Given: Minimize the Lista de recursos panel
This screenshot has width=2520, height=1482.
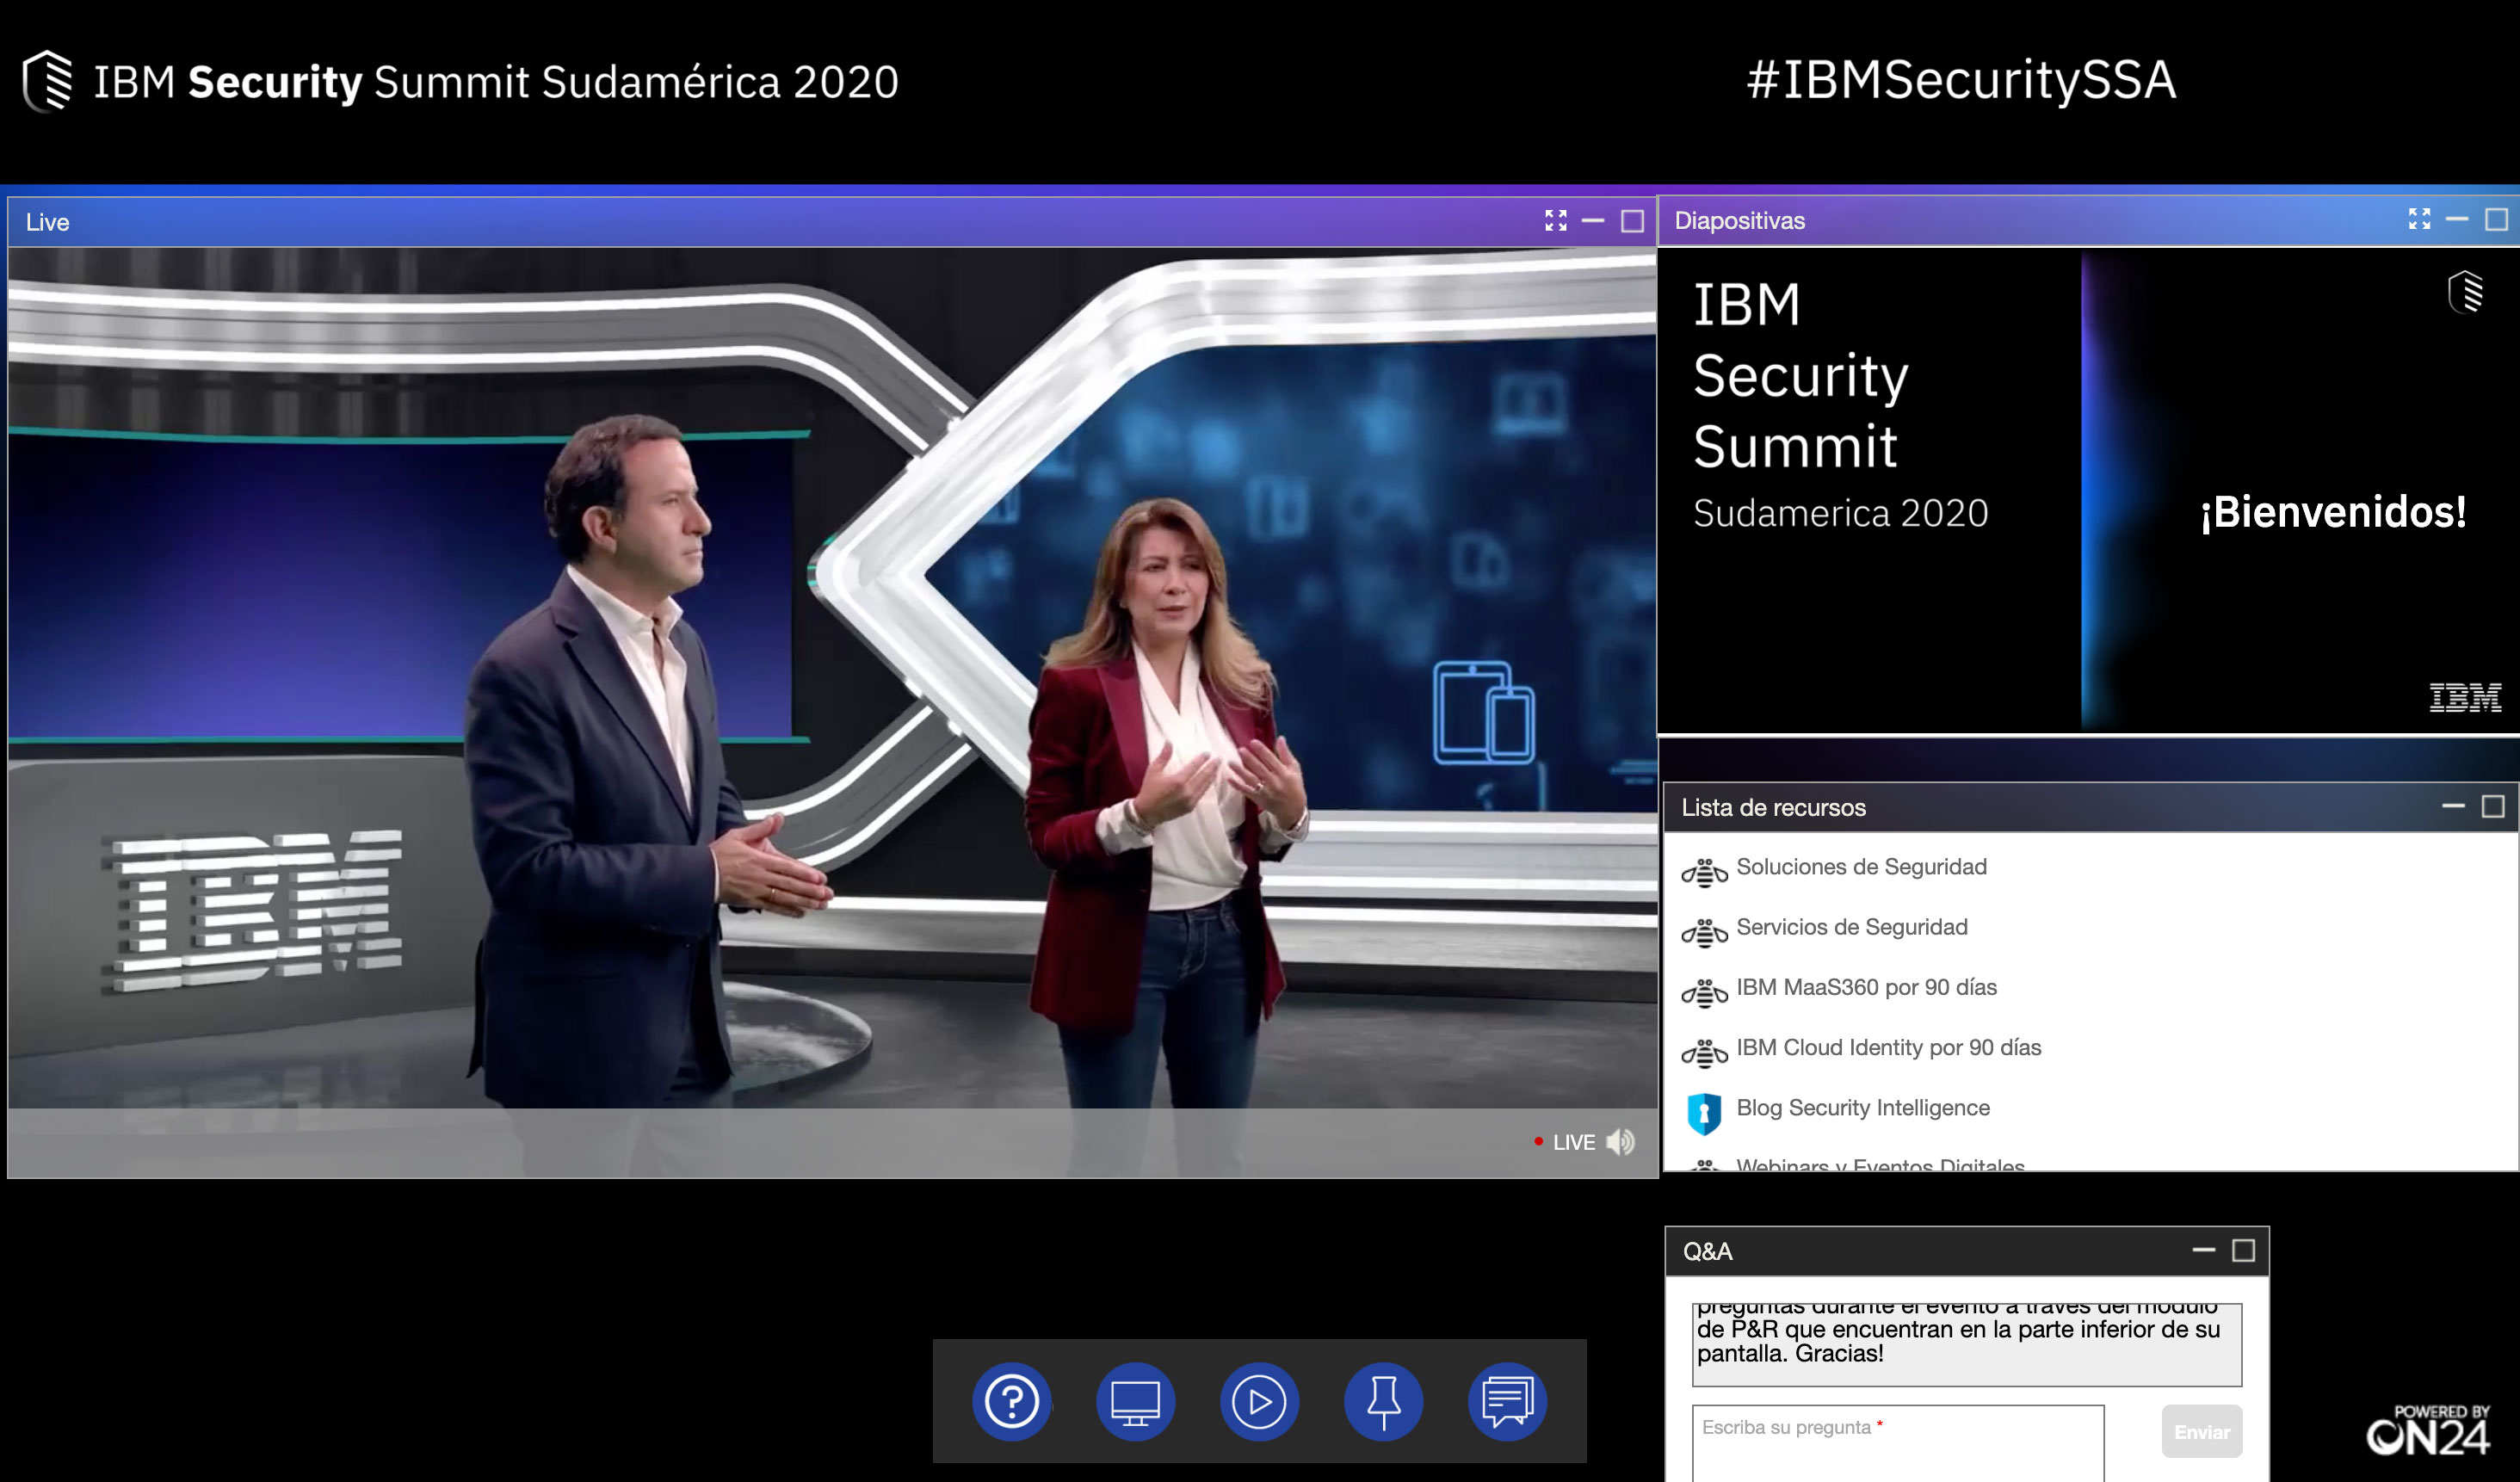Looking at the screenshot, I should point(2453,806).
